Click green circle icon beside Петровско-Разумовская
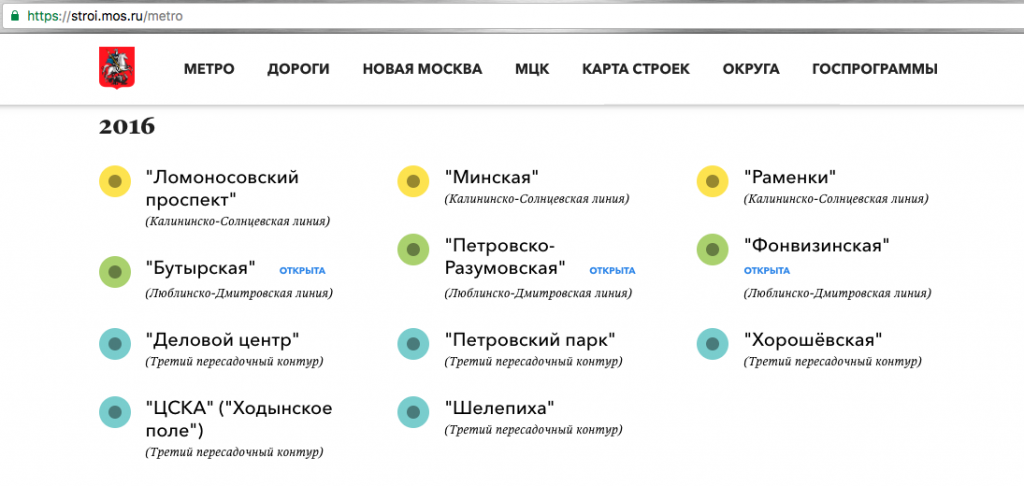The width and height of the screenshot is (1024, 486). (413, 250)
